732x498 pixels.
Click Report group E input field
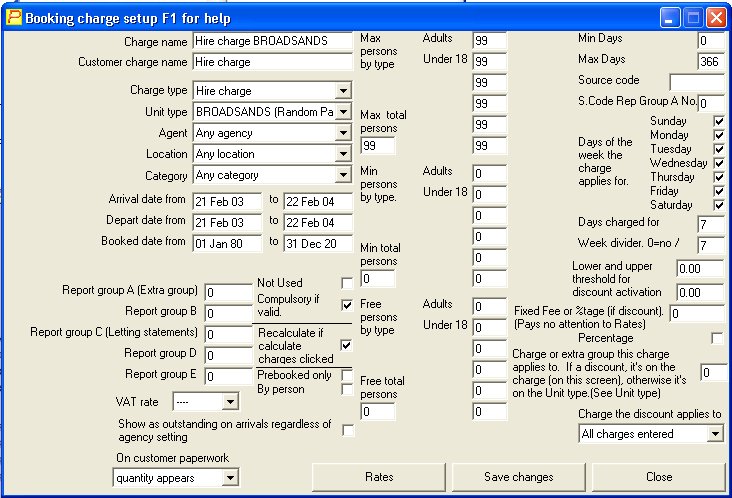pyautogui.click(x=228, y=376)
